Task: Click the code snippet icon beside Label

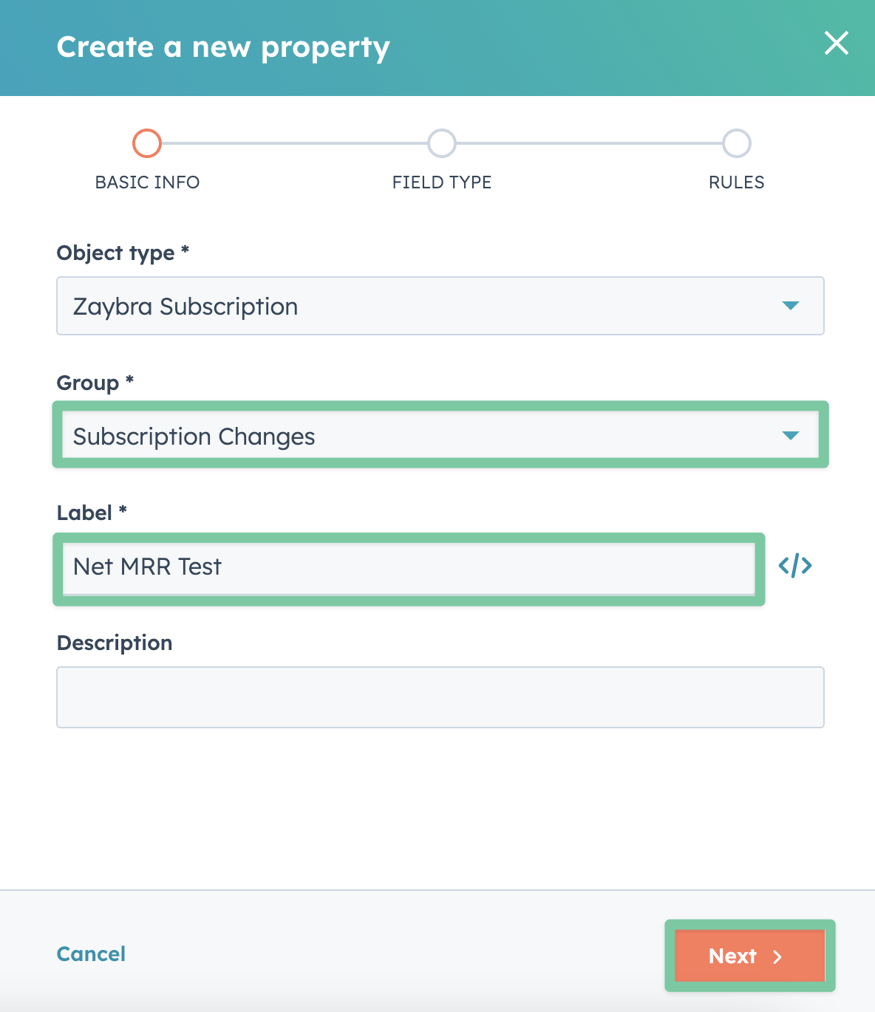Action: [795, 565]
